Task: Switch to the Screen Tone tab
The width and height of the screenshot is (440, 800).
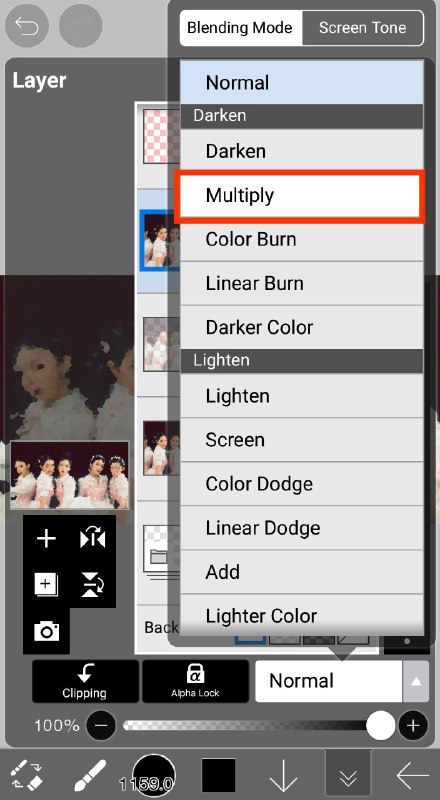Action: (362, 28)
